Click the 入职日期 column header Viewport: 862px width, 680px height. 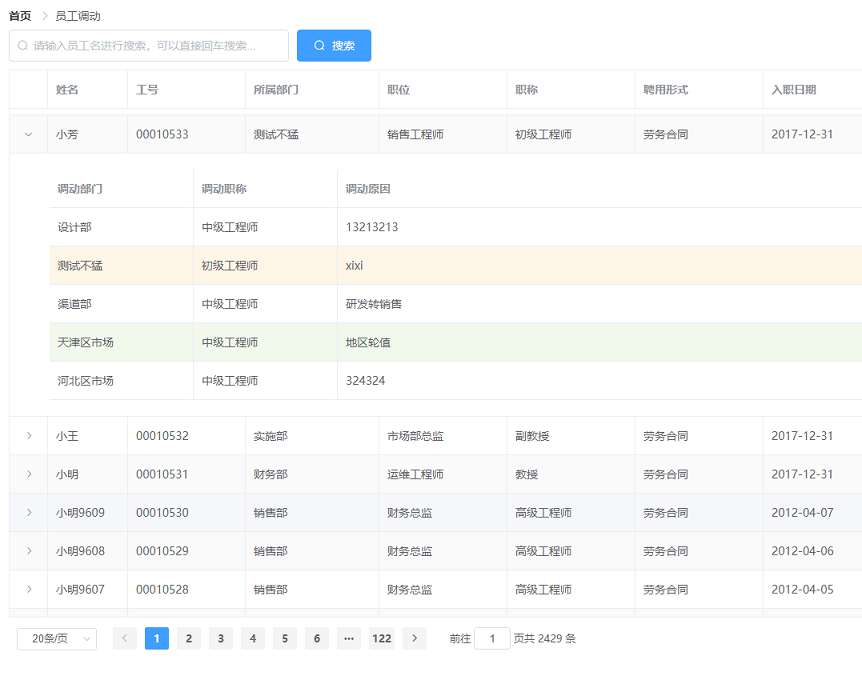click(x=794, y=90)
